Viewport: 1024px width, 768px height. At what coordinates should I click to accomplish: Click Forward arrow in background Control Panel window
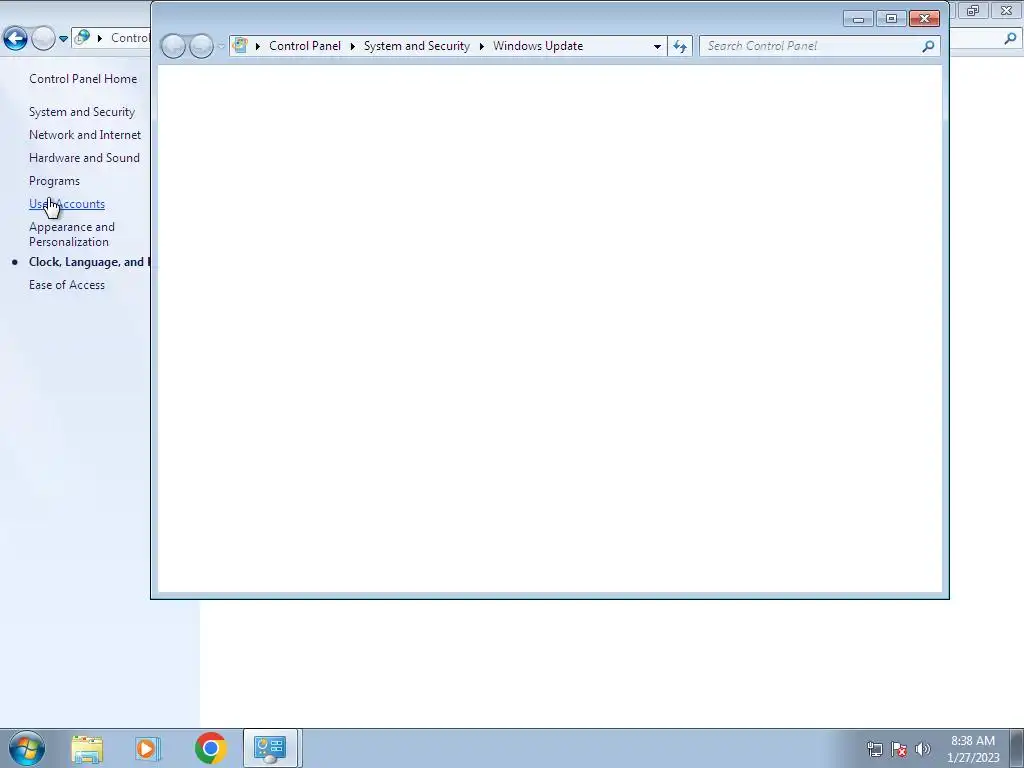tap(43, 38)
